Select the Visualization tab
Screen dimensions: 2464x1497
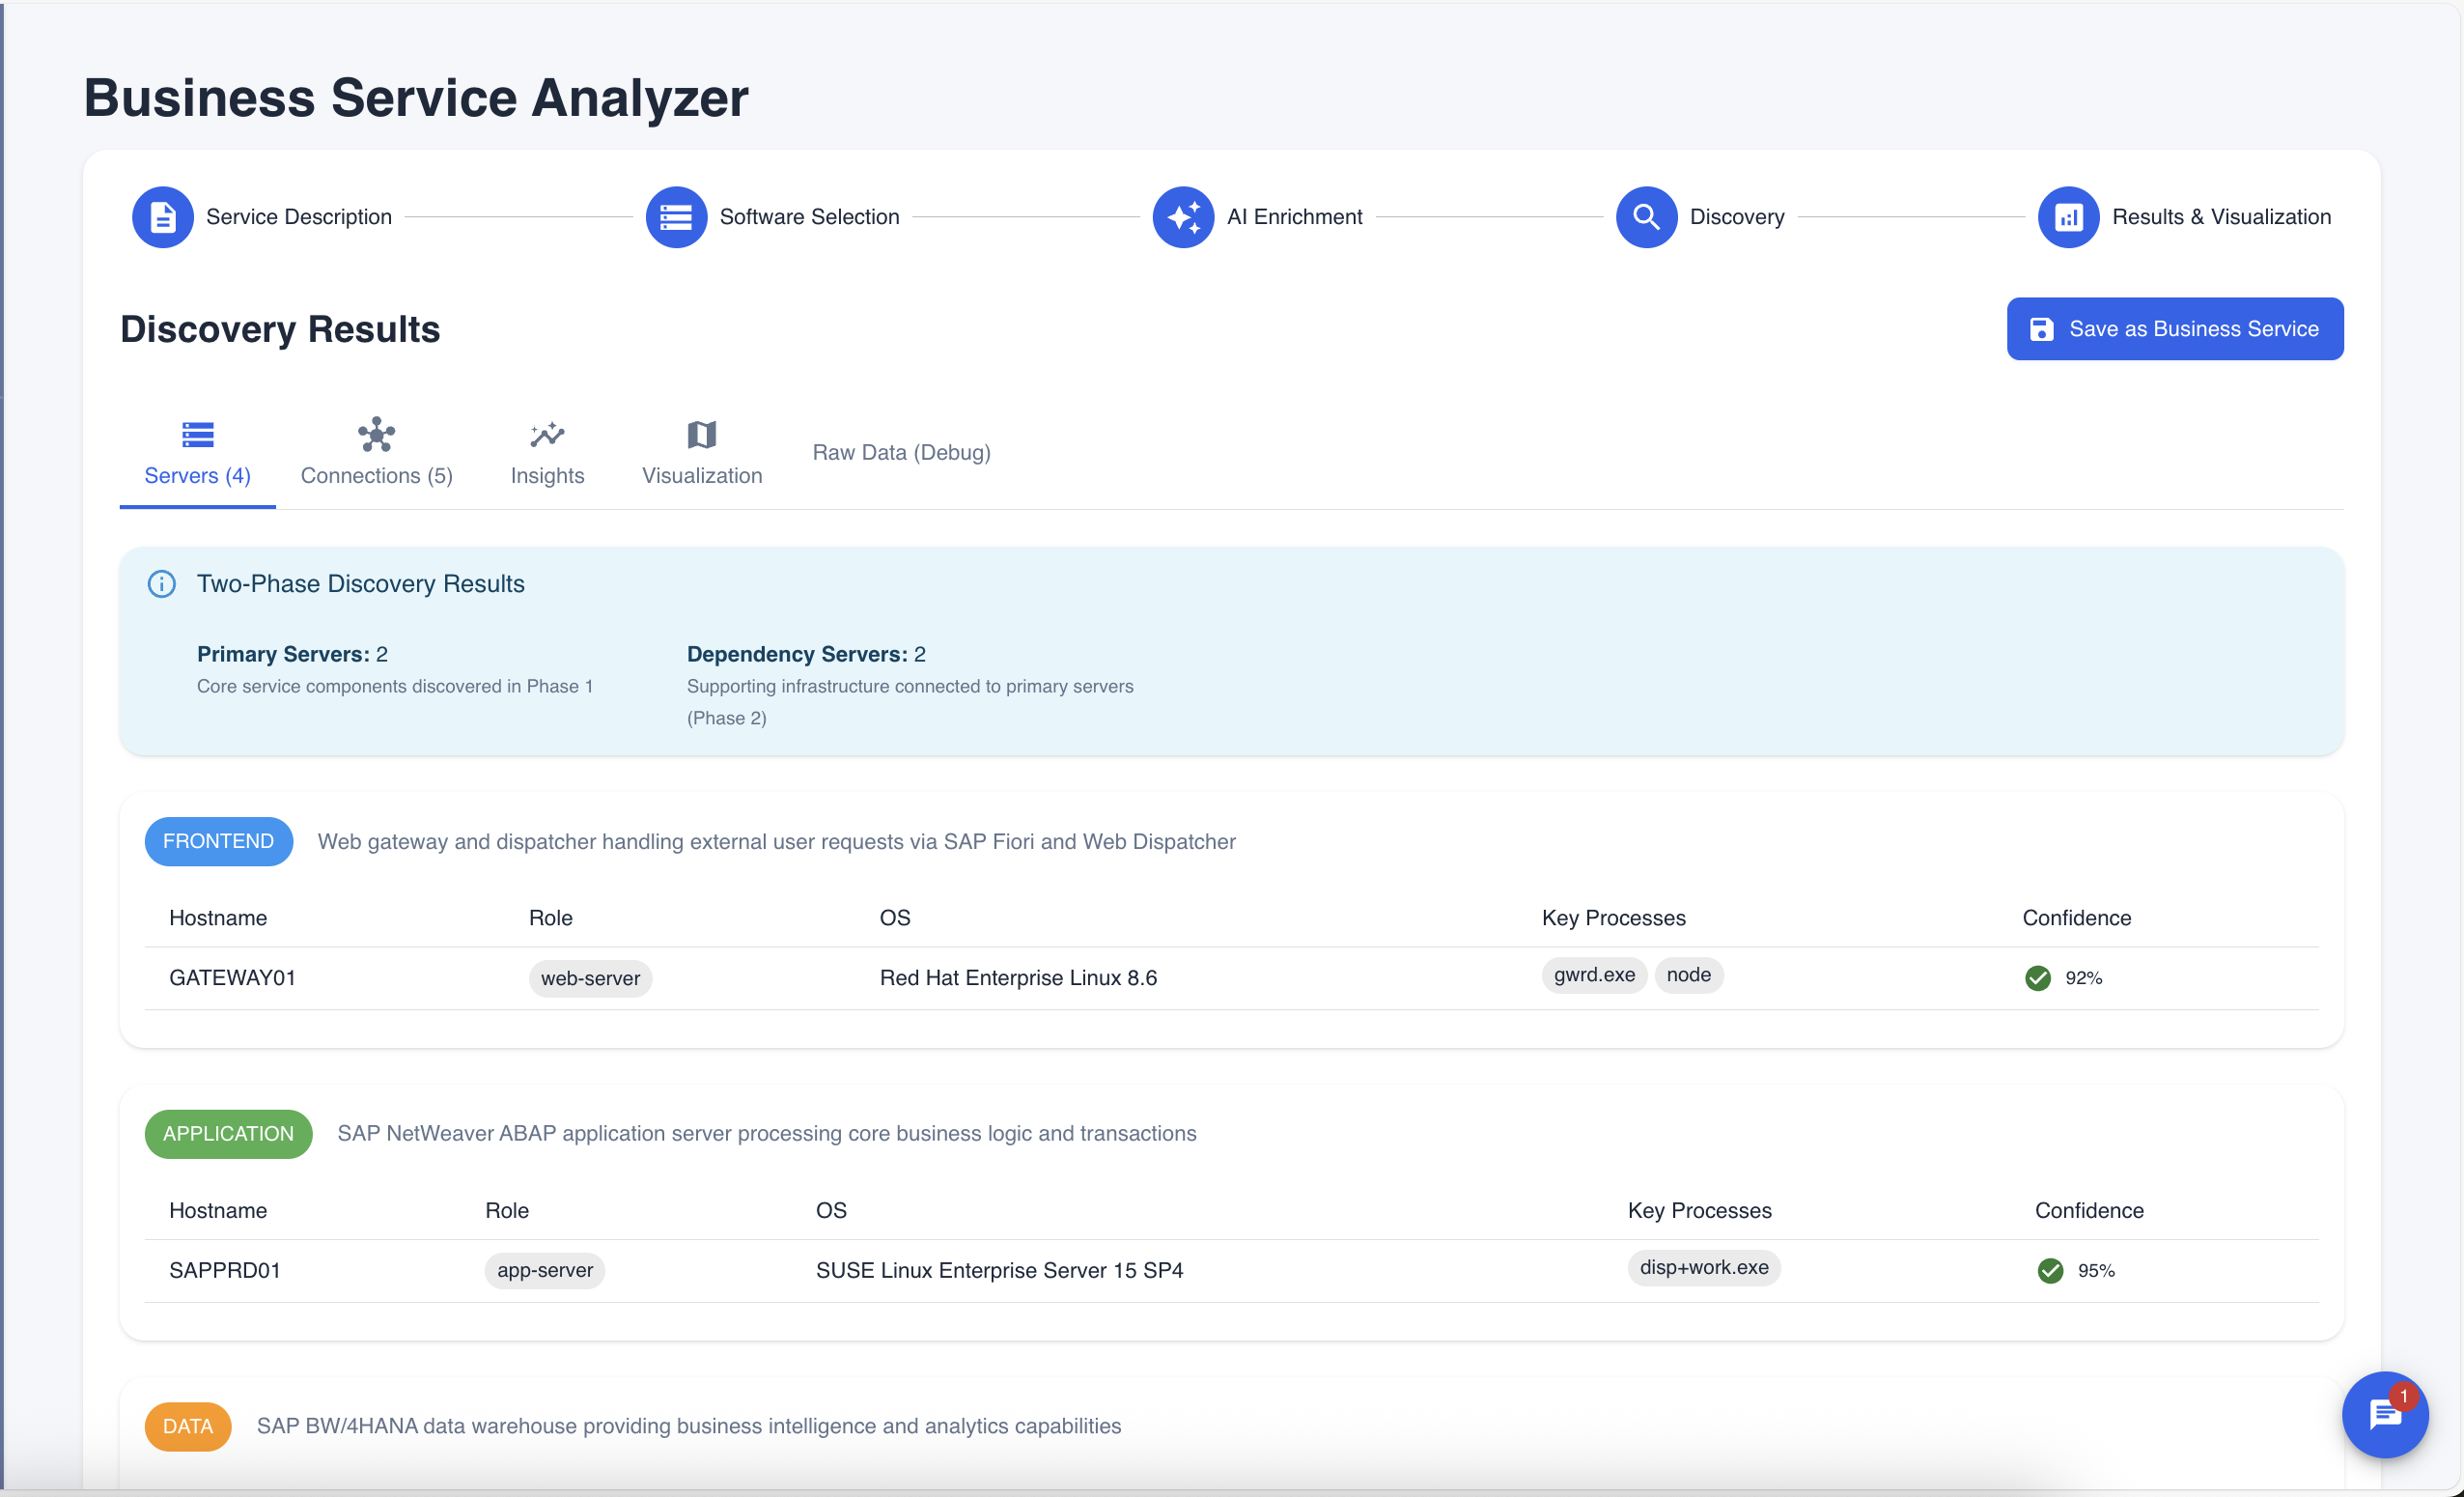[x=702, y=454]
